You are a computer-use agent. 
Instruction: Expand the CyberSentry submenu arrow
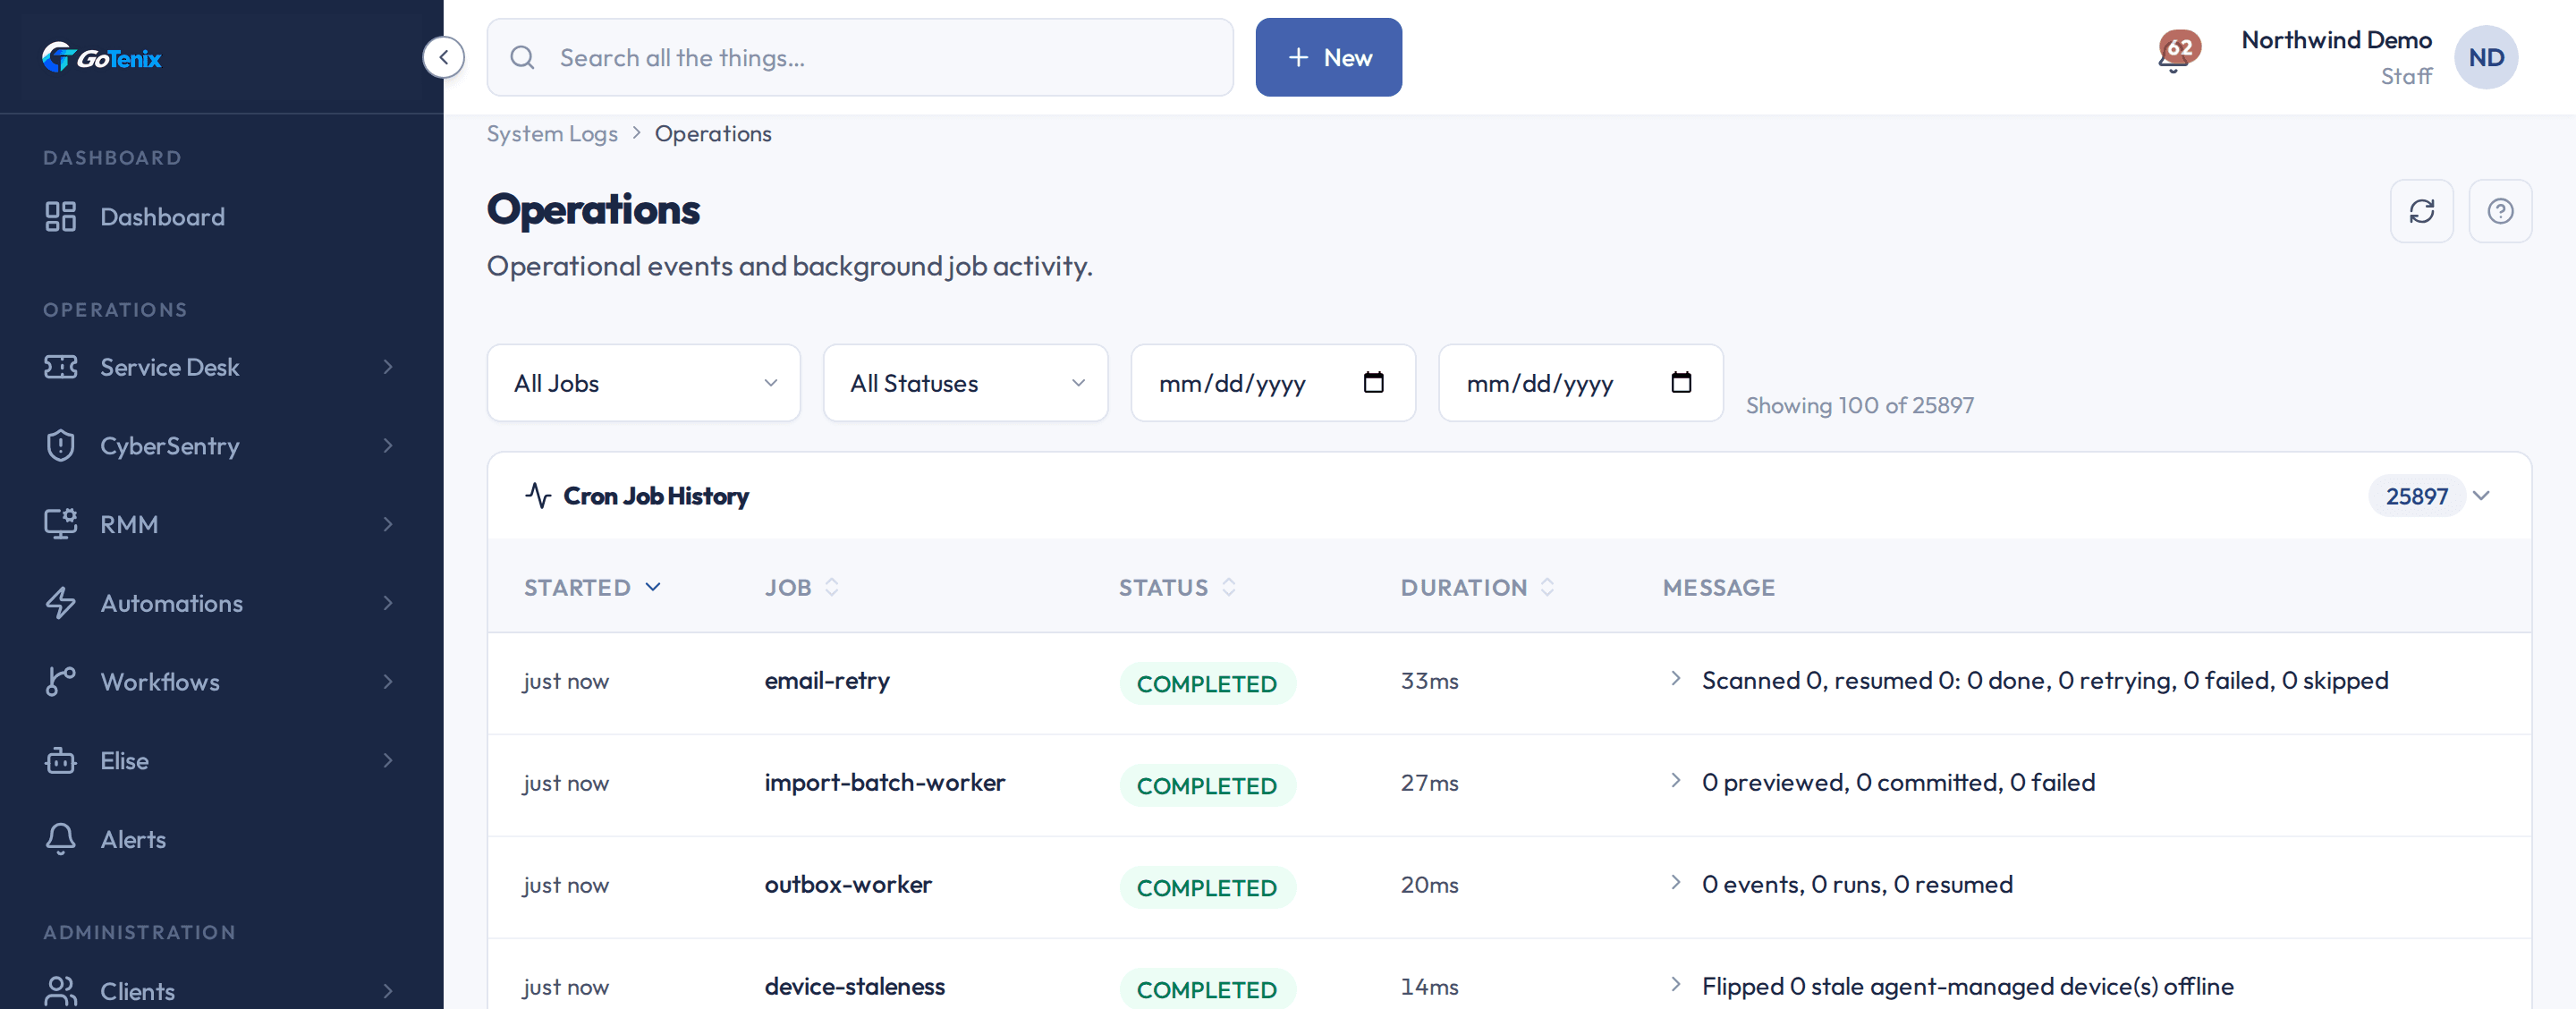tap(388, 445)
